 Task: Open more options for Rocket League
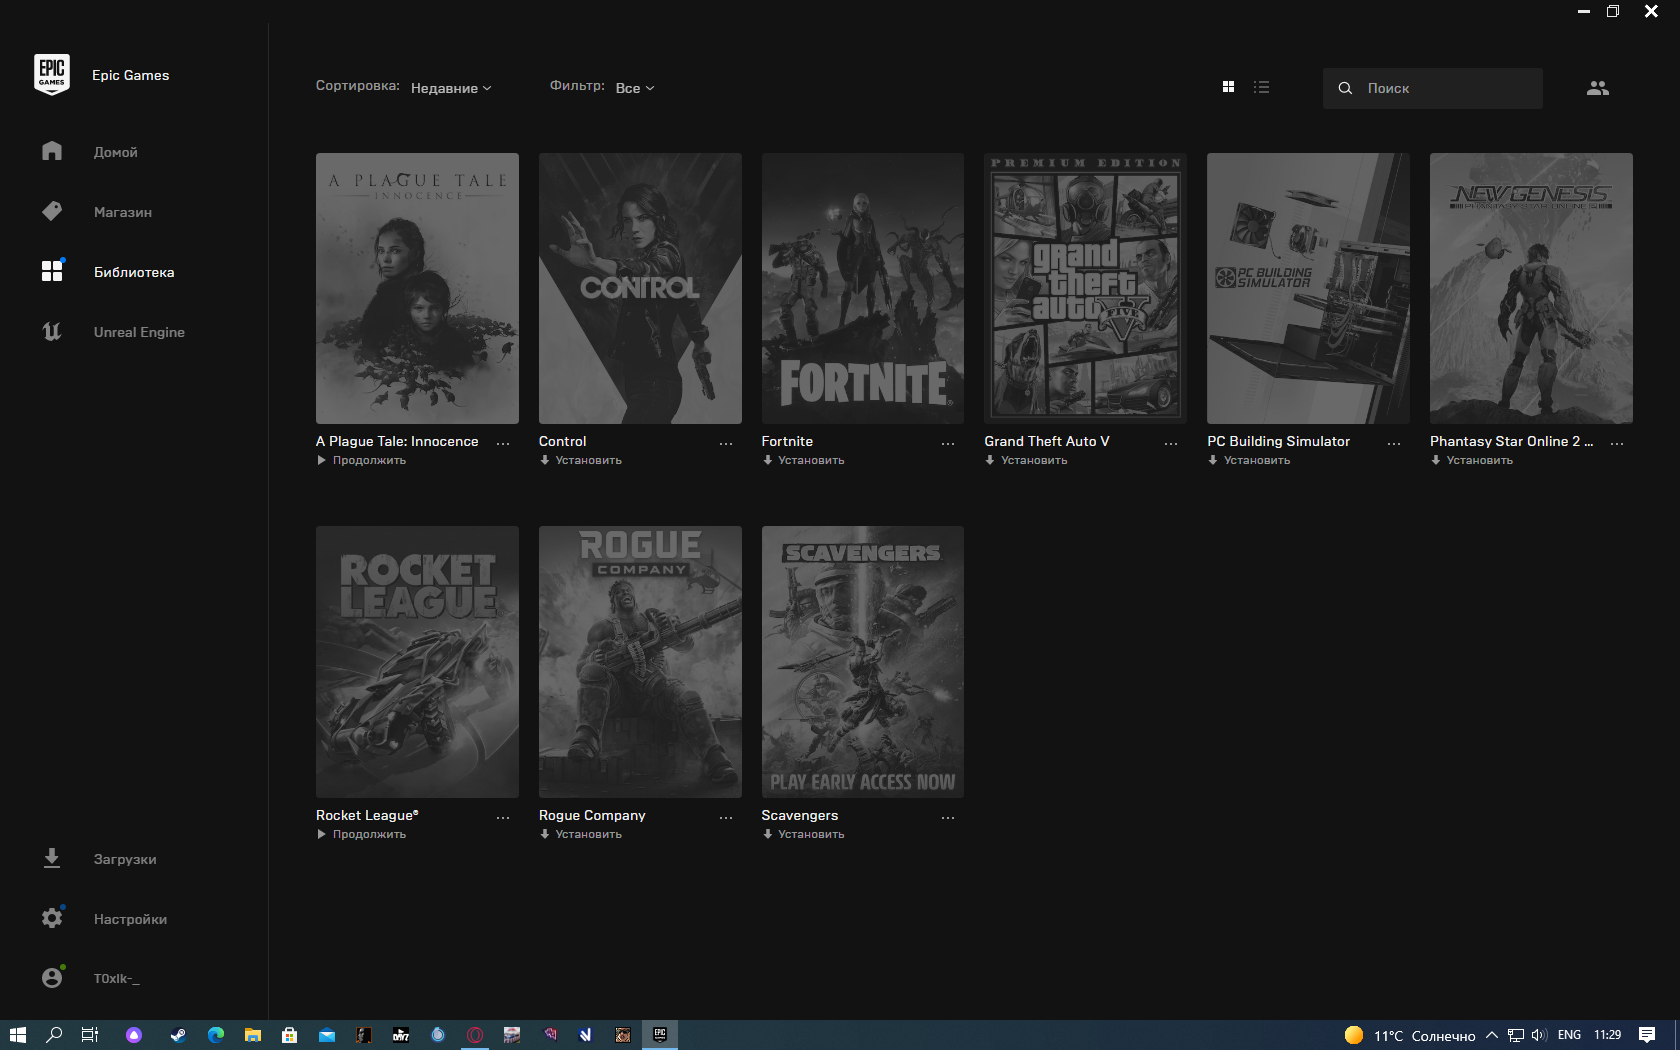pos(503,817)
